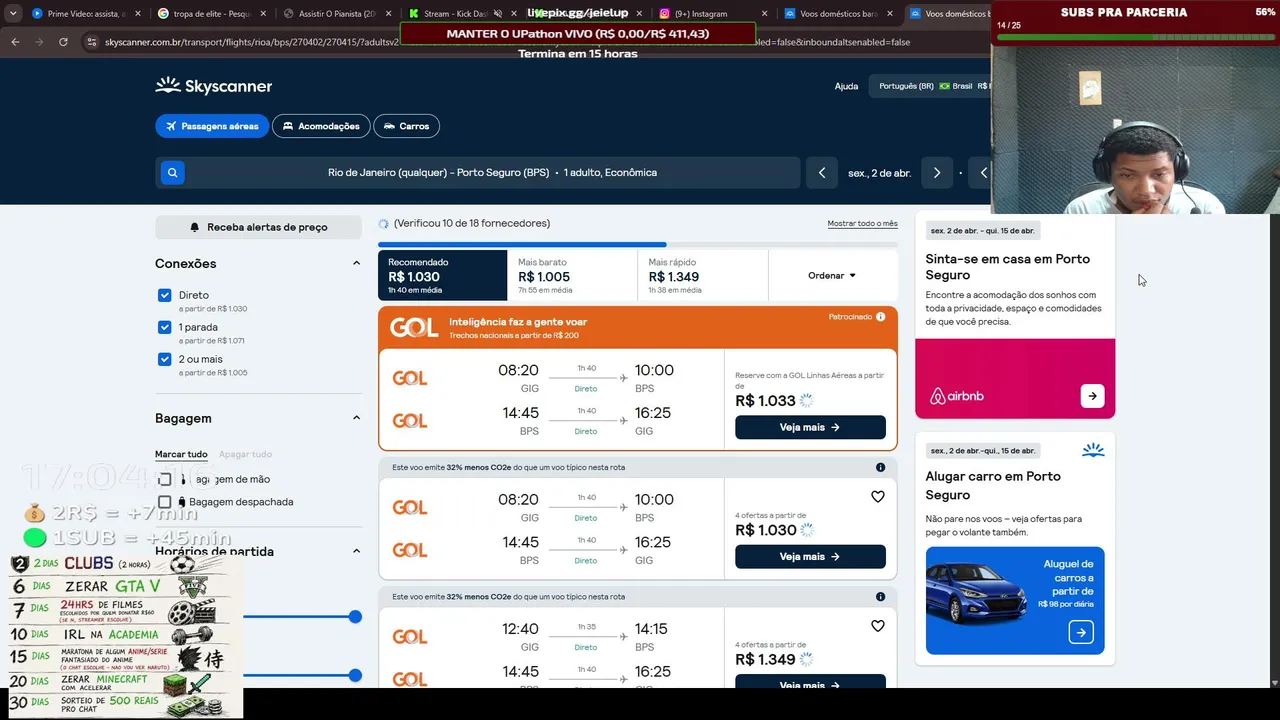Collapse the Bagagem filter section
The height and width of the screenshot is (720, 1280).
356,418
